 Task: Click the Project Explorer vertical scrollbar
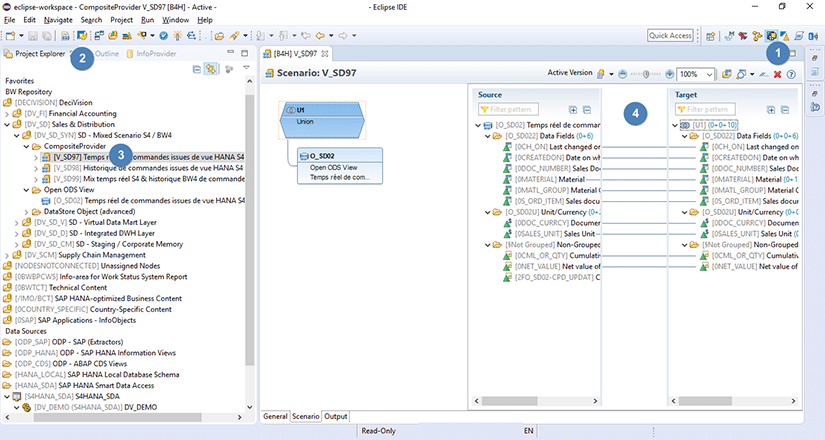(x=250, y=231)
